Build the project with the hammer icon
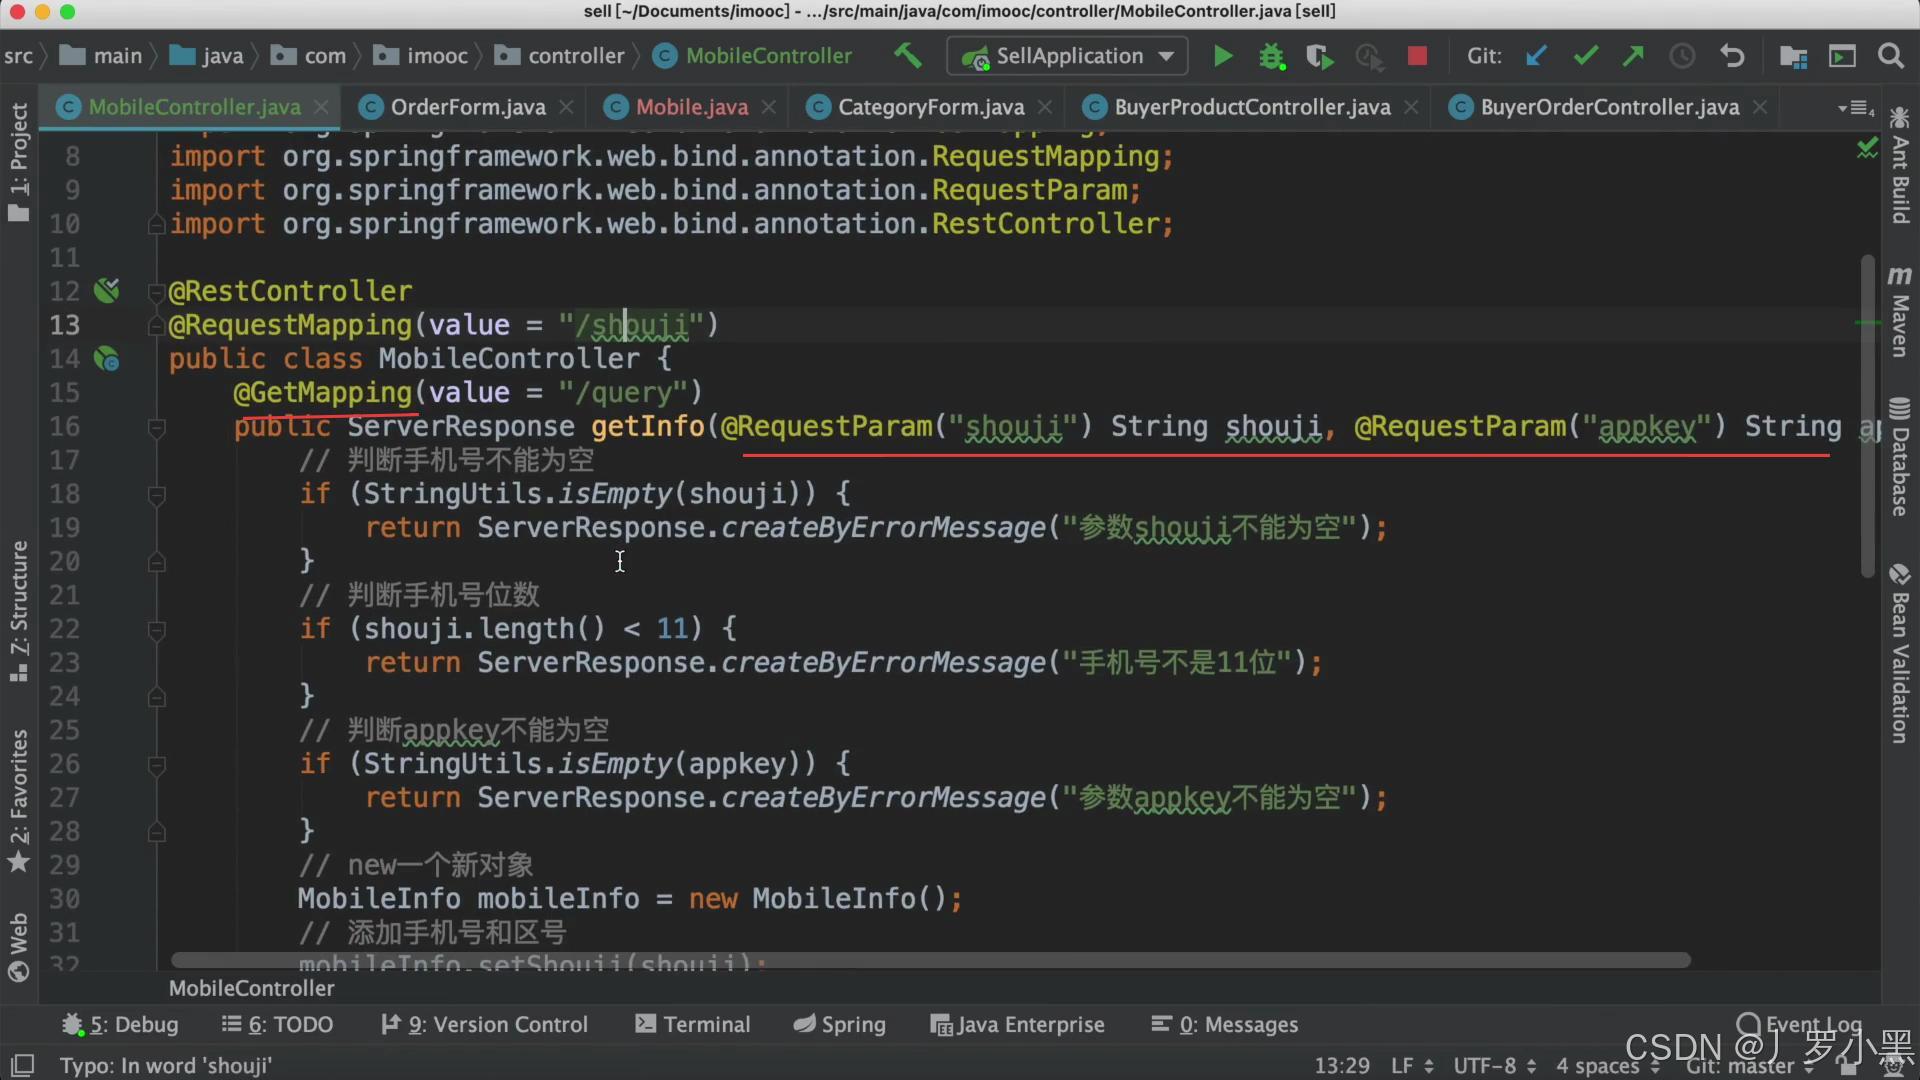1920x1080 pixels. [908, 56]
